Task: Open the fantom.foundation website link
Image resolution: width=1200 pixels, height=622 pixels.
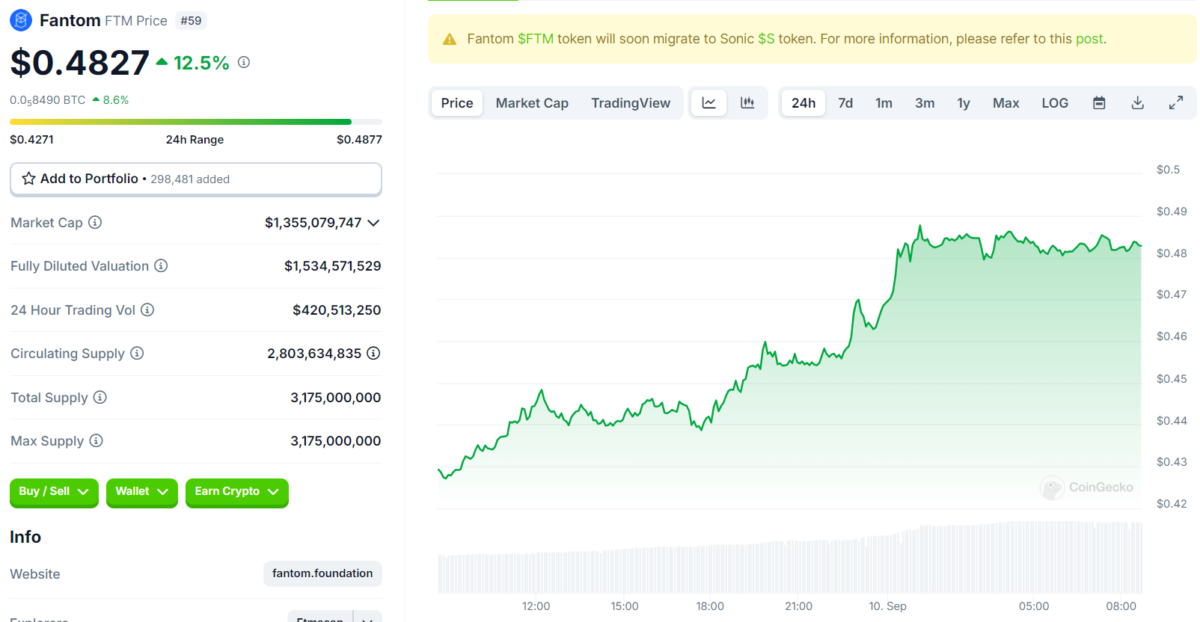Action: (322, 574)
